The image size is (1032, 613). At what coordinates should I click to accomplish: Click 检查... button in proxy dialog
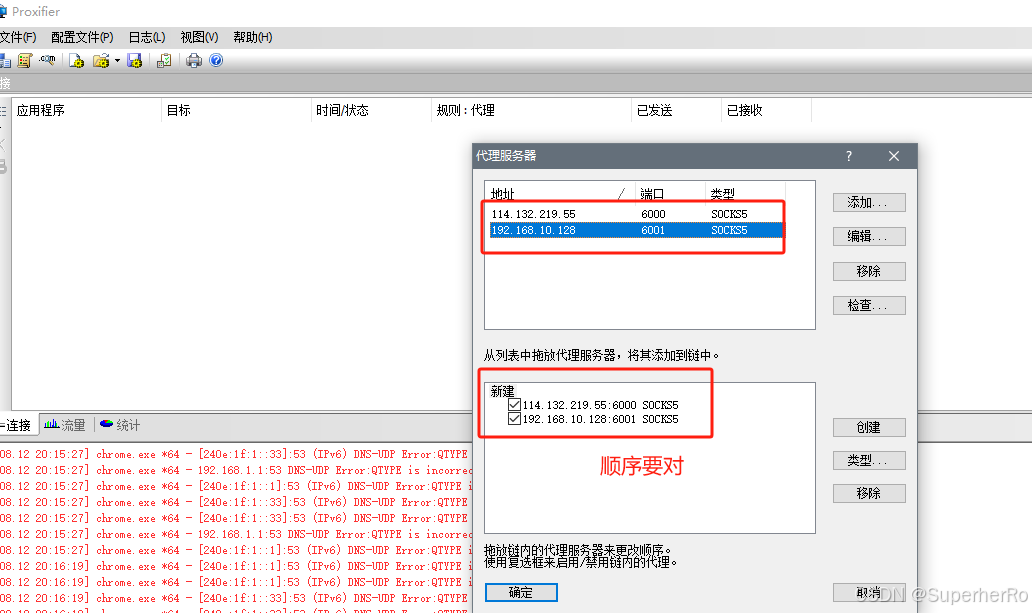[x=869, y=306]
